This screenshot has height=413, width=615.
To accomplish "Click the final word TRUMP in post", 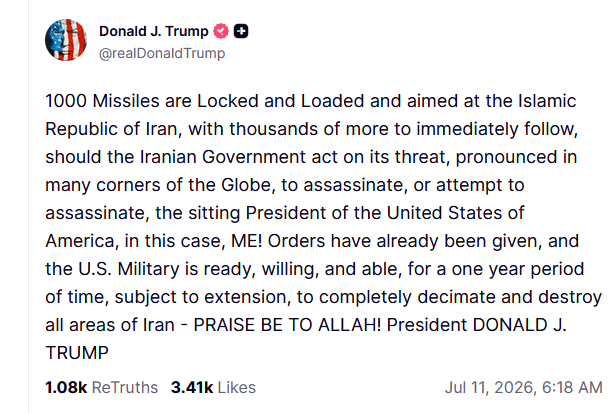I will point(77,353).
